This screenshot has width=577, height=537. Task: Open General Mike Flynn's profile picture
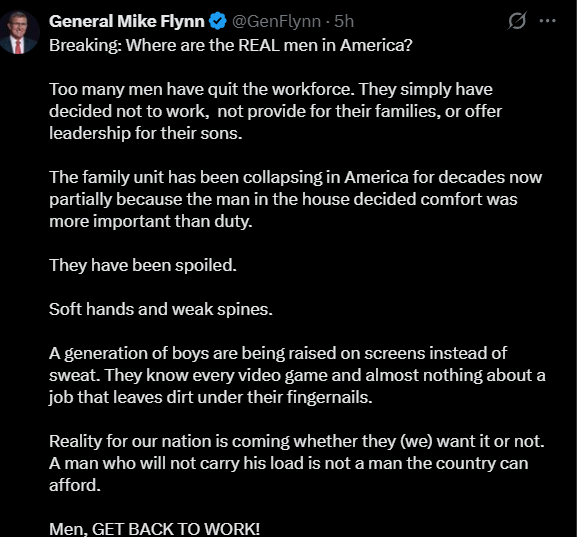(x=20, y=32)
